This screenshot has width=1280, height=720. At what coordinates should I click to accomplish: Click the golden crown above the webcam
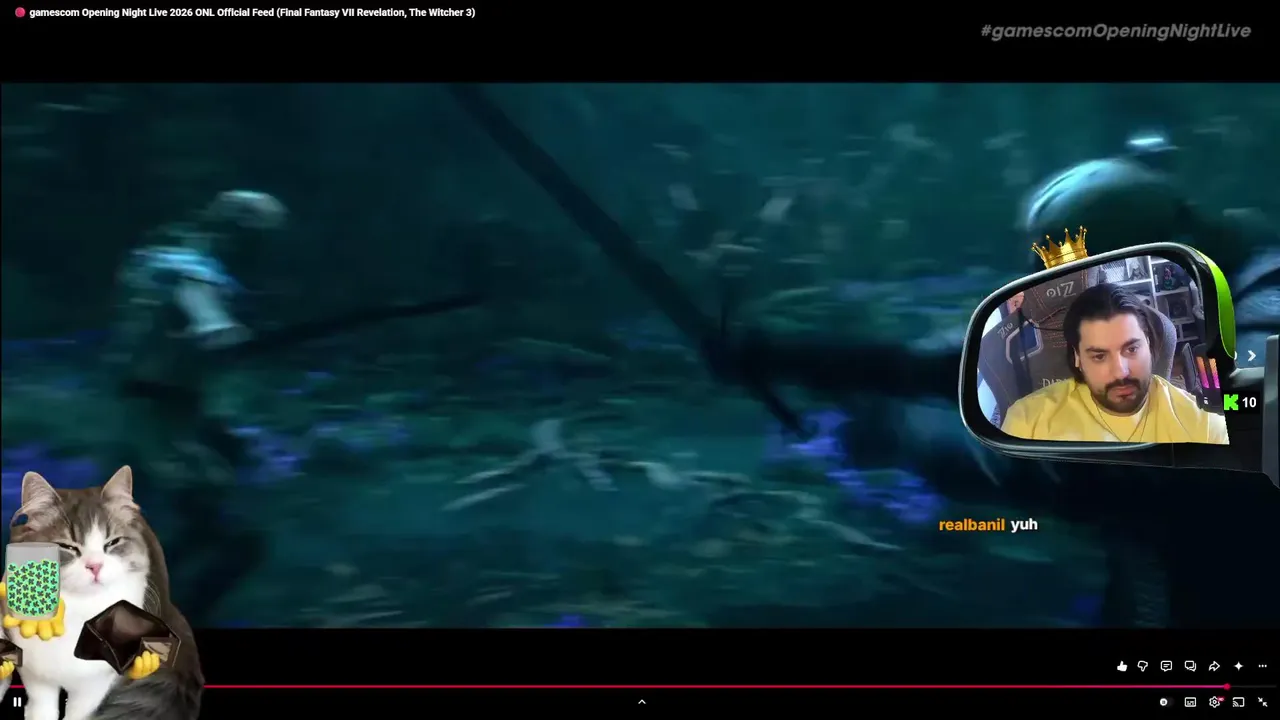click(1061, 248)
